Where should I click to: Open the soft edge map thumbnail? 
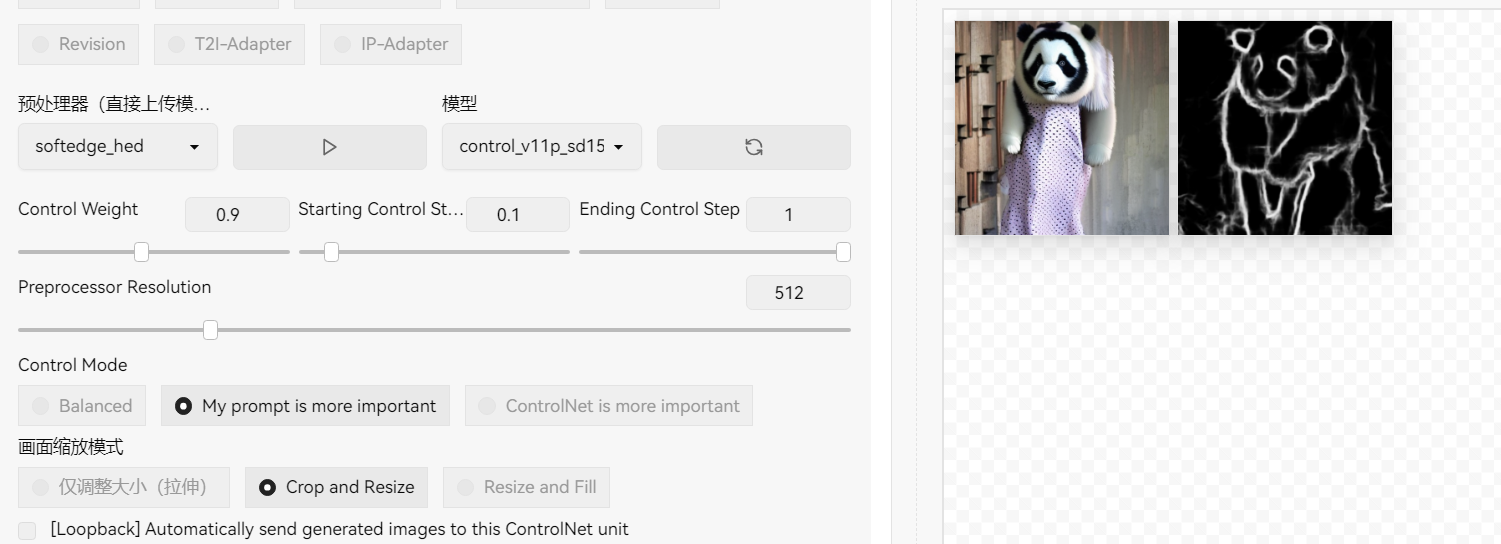click(x=1284, y=128)
